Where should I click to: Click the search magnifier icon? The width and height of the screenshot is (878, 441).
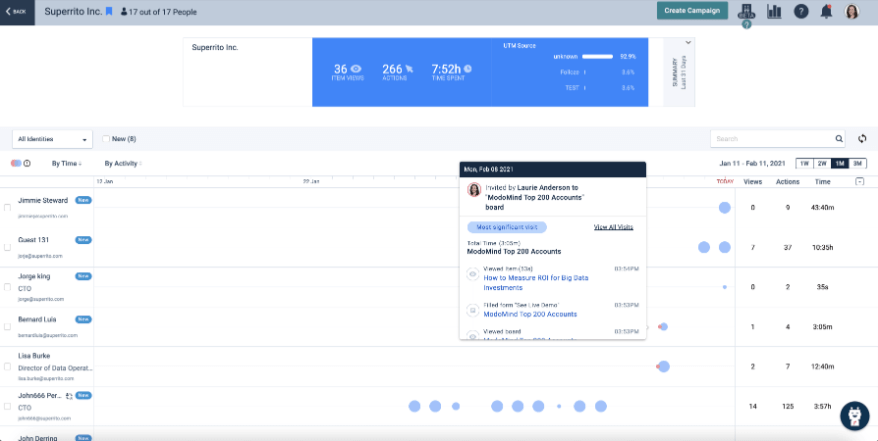click(x=839, y=139)
